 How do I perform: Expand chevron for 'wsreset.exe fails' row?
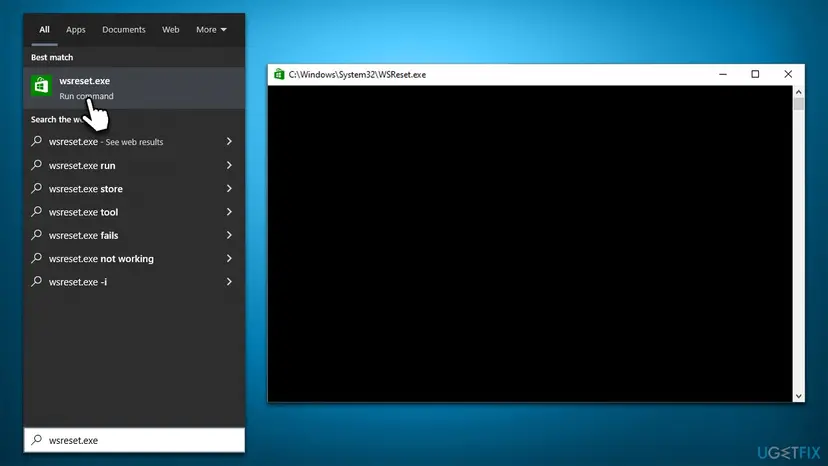coord(229,235)
